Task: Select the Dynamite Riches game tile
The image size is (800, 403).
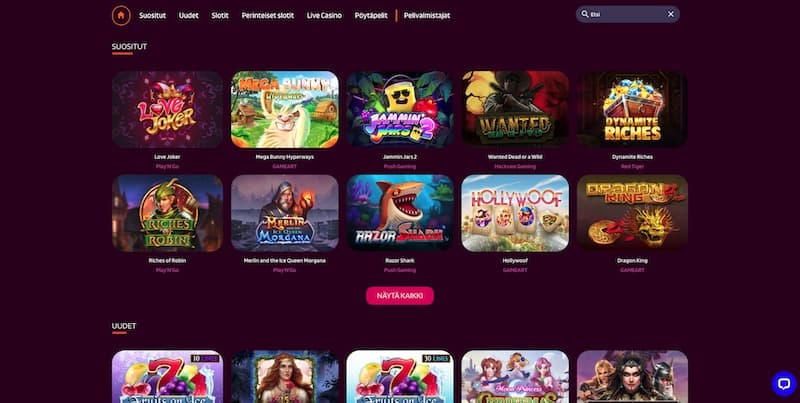Action: click(x=632, y=110)
